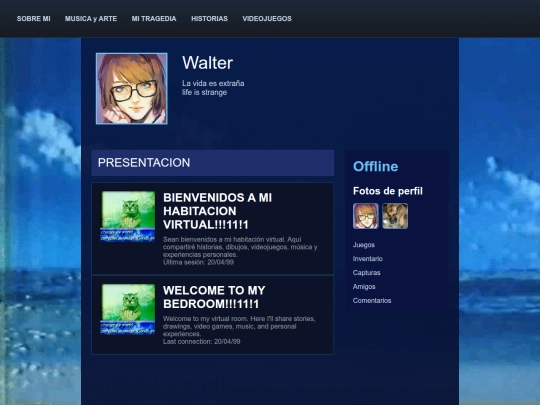Open the WELCOME TO MY BEDROOM title
Image resolution: width=540 pixels, height=405 pixels.
[214, 297]
